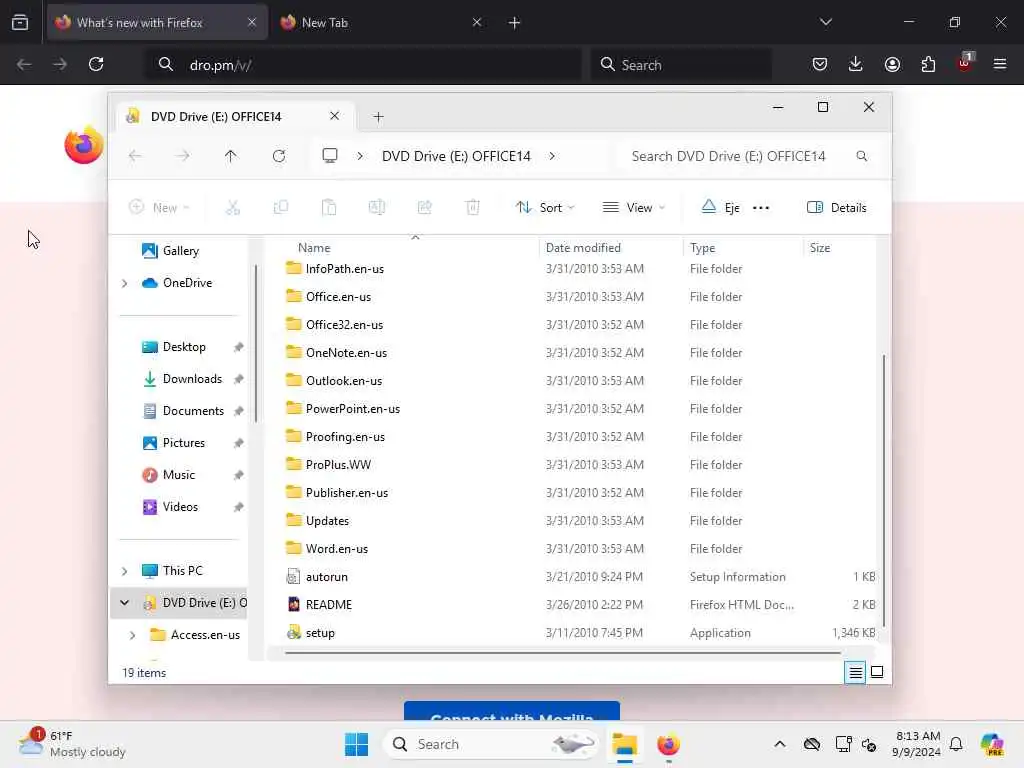1024x768 pixels.
Task: Open Firefox View icon at top left
Action: 20,22
